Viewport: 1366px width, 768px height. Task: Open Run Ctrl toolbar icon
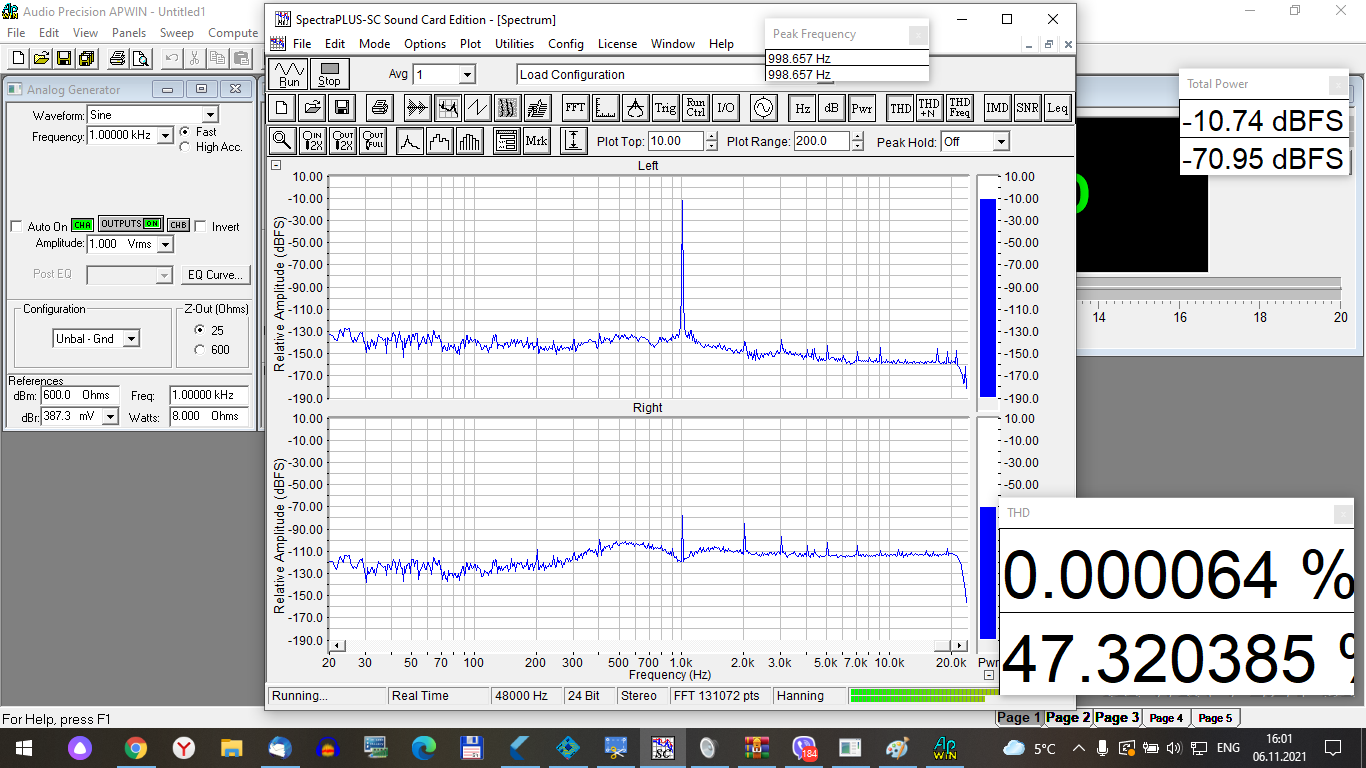tap(695, 107)
